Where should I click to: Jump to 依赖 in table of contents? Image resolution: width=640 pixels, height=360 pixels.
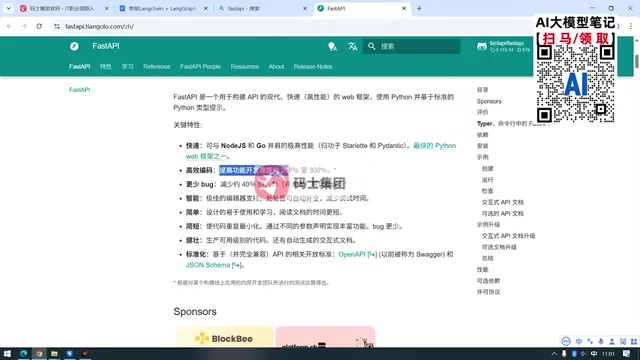point(482,135)
